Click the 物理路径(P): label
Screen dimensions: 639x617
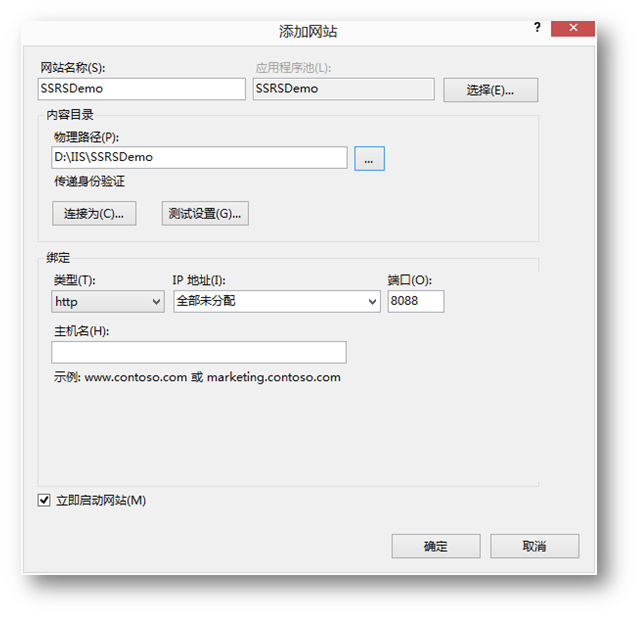pyautogui.click(x=86, y=137)
